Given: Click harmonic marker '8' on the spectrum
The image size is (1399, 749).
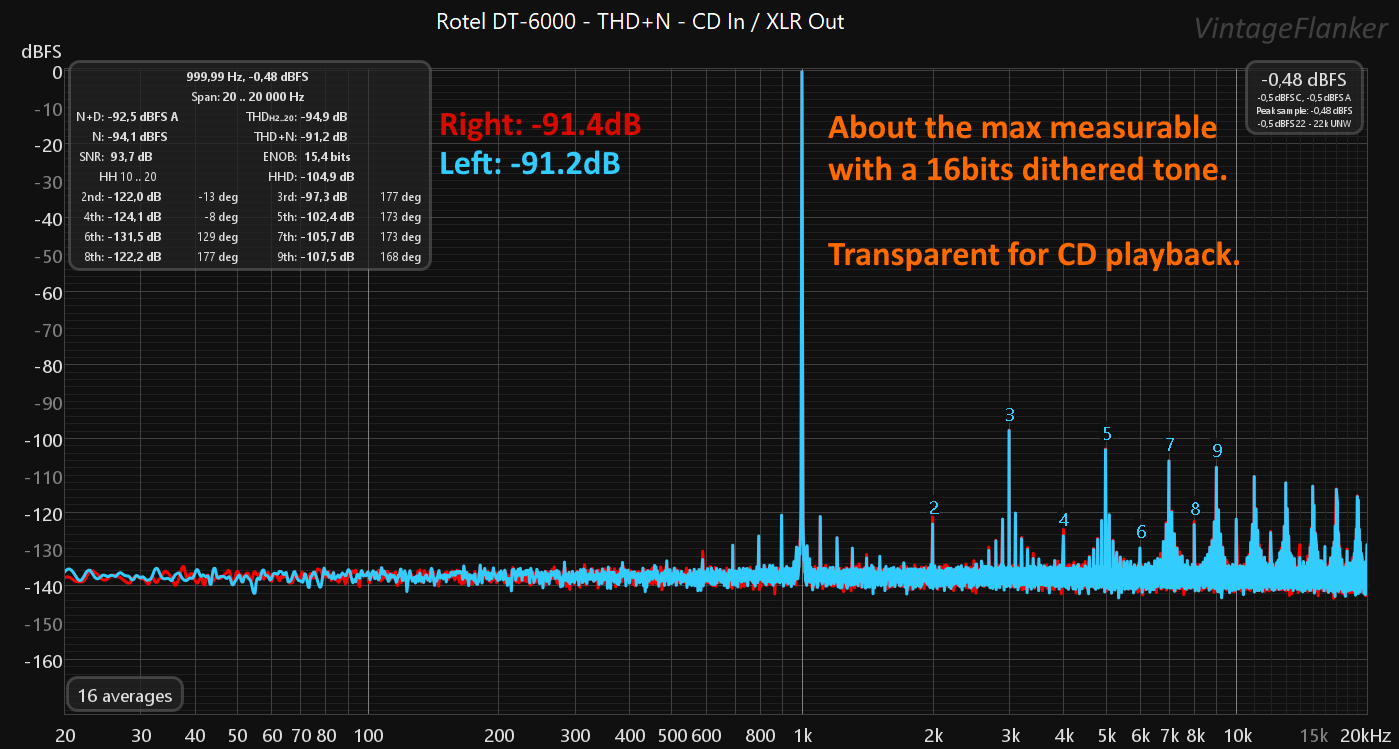Looking at the screenshot, I should click(x=1195, y=509).
